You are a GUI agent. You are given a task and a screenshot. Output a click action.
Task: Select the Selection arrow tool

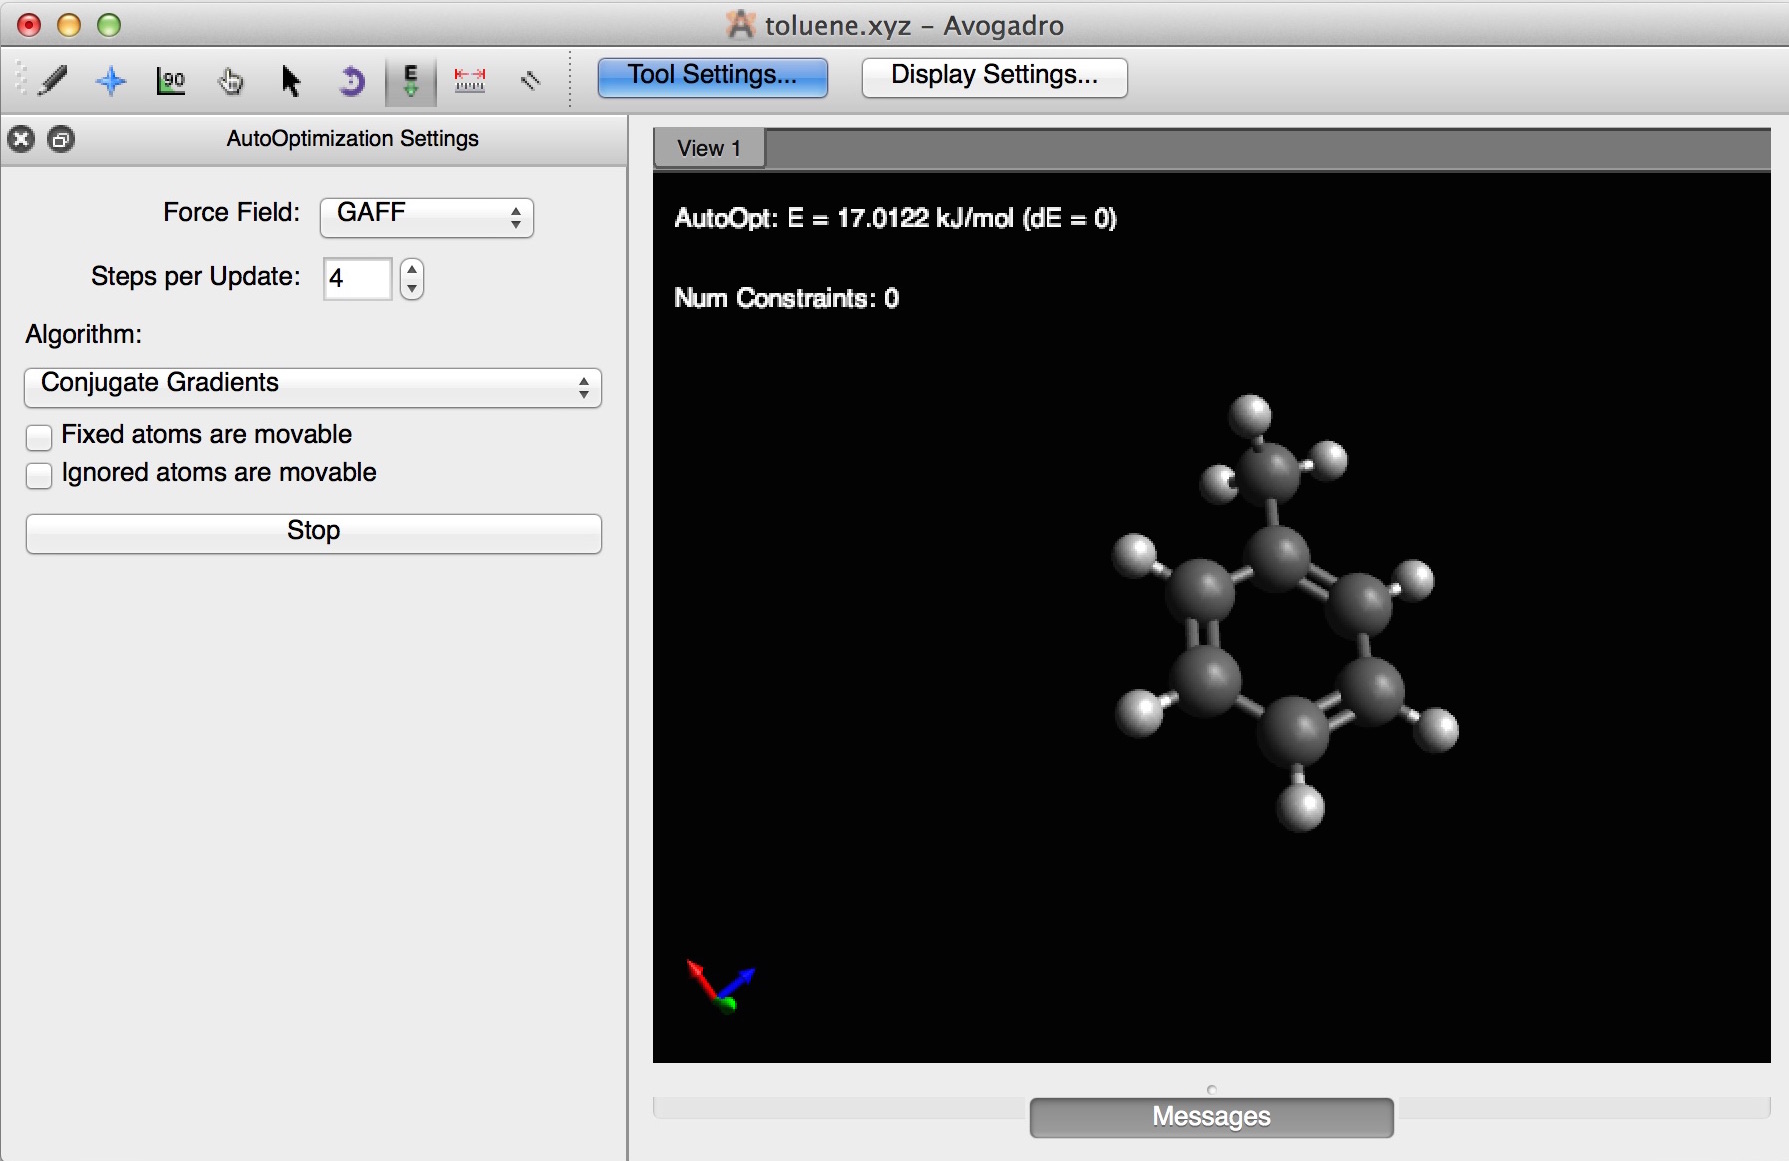[x=291, y=80]
